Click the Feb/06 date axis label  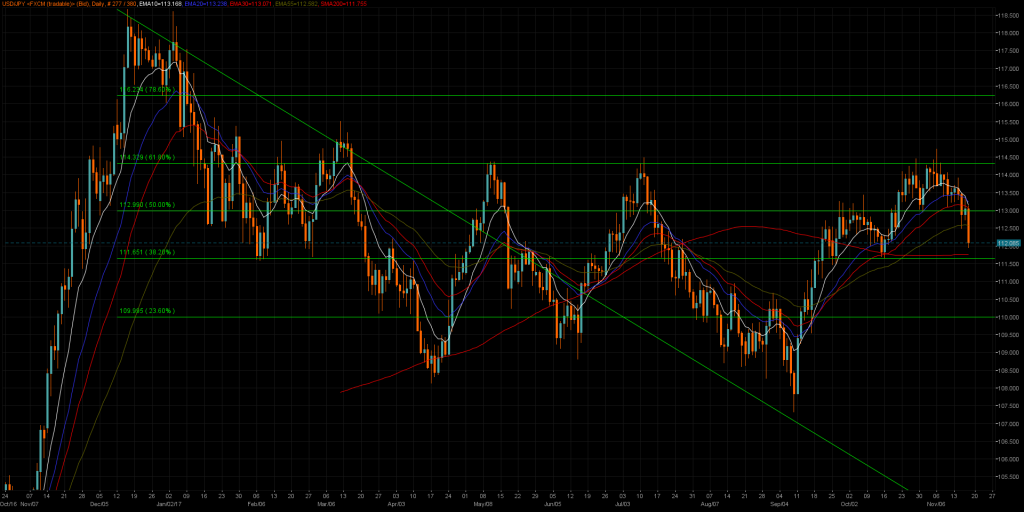(257, 504)
